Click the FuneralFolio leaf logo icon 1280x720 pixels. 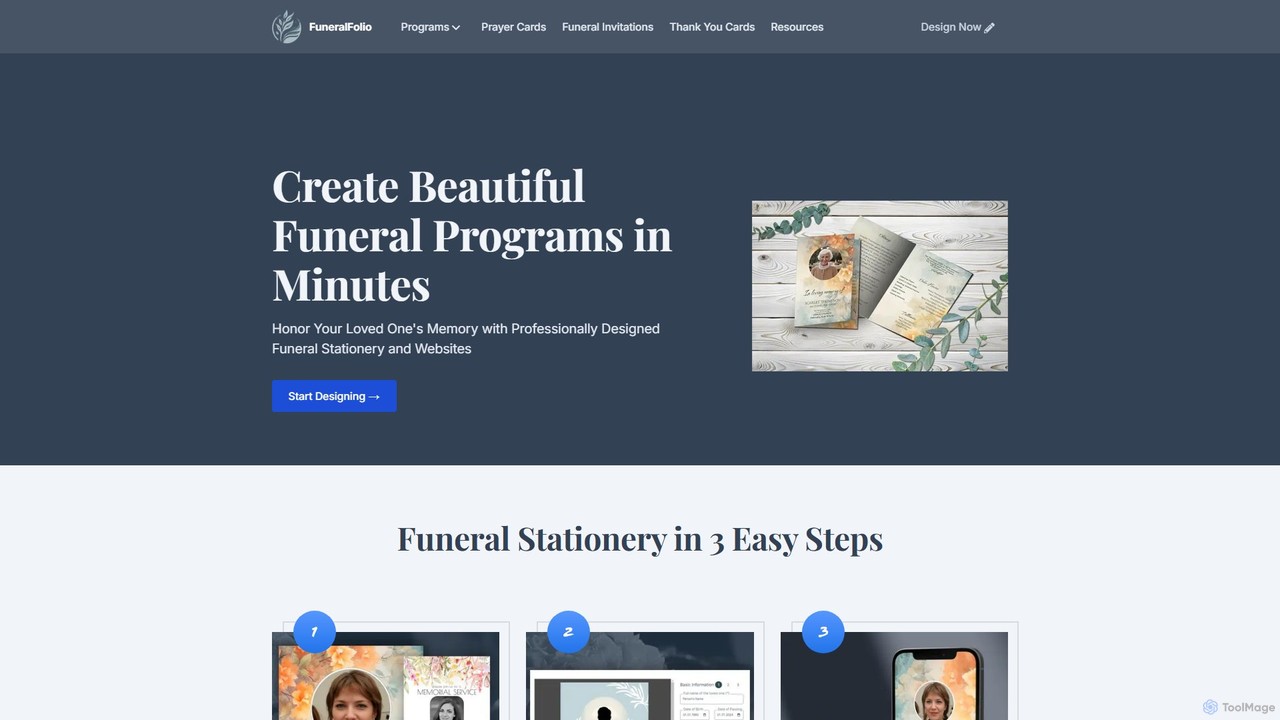coord(287,27)
